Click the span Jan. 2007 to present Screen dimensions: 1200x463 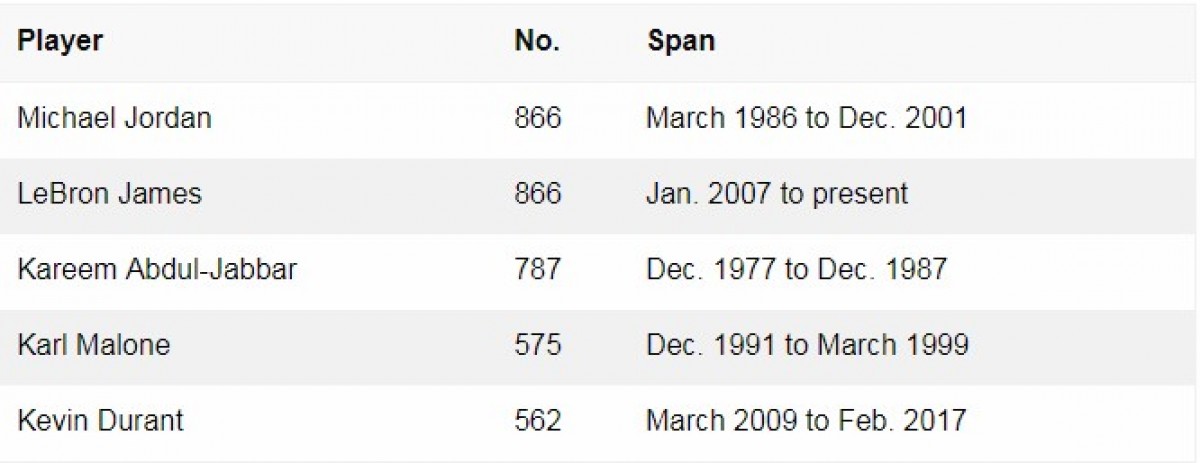(x=777, y=193)
